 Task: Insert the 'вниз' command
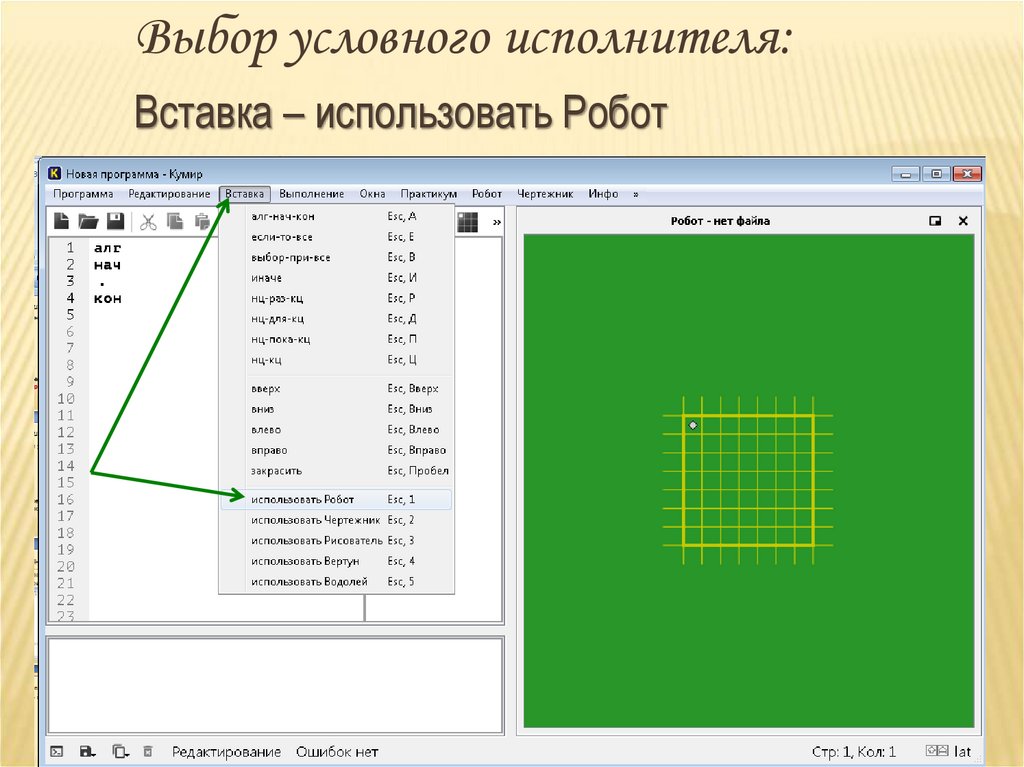336,409
